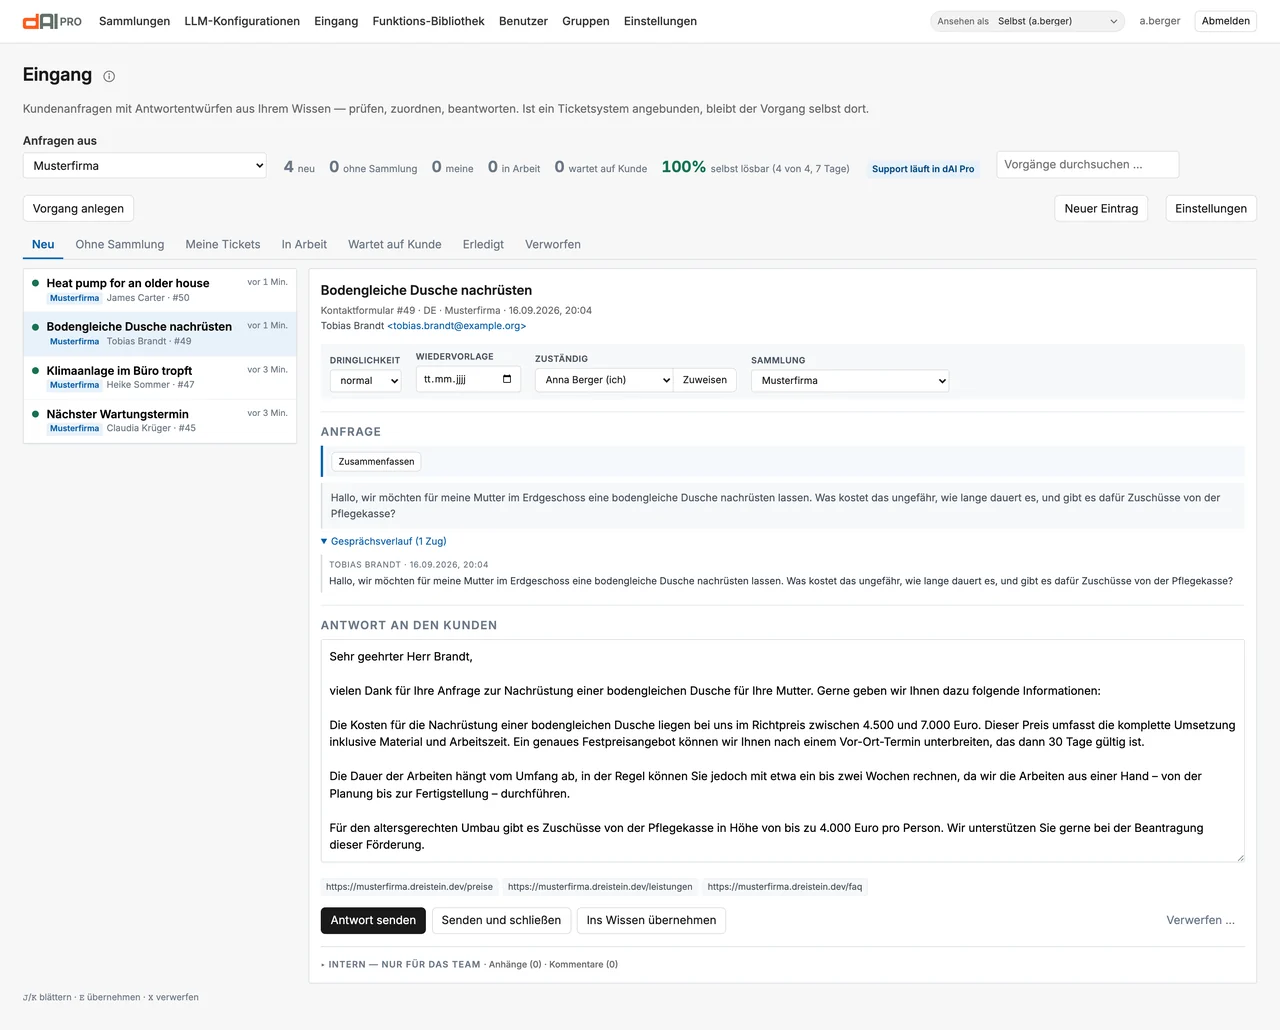The height and width of the screenshot is (1030, 1280).
Task: Switch to the In Arbeit tab
Action: tap(304, 244)
